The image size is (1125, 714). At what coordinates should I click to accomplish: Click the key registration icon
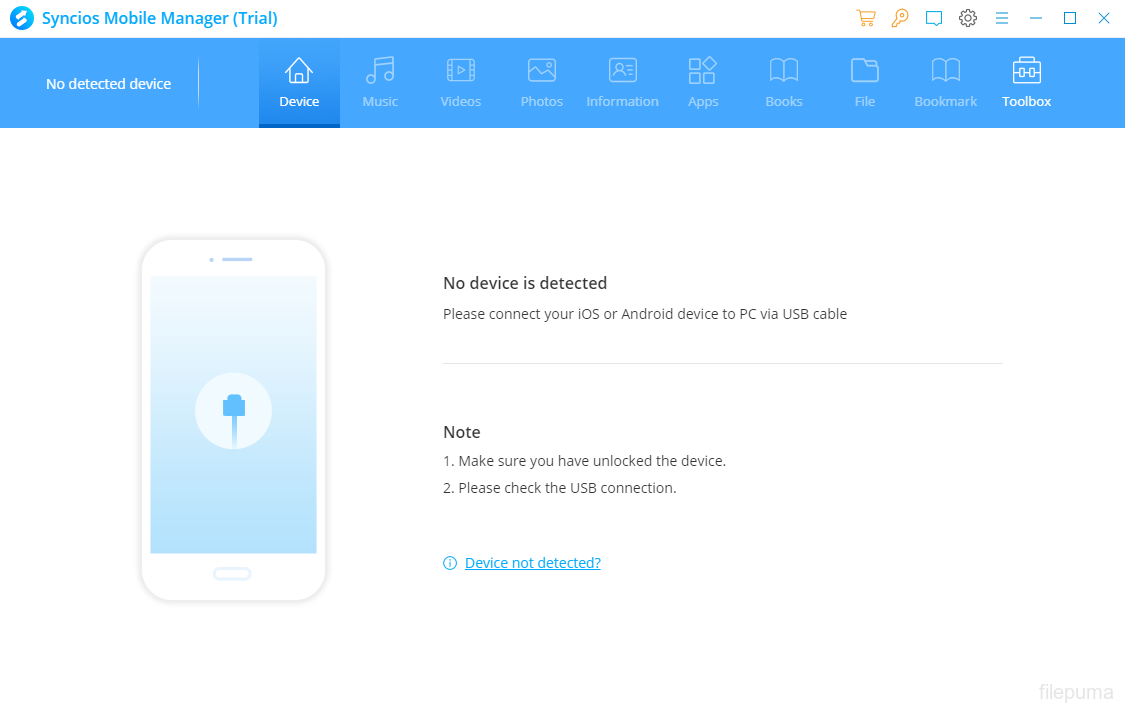[900, 18]
